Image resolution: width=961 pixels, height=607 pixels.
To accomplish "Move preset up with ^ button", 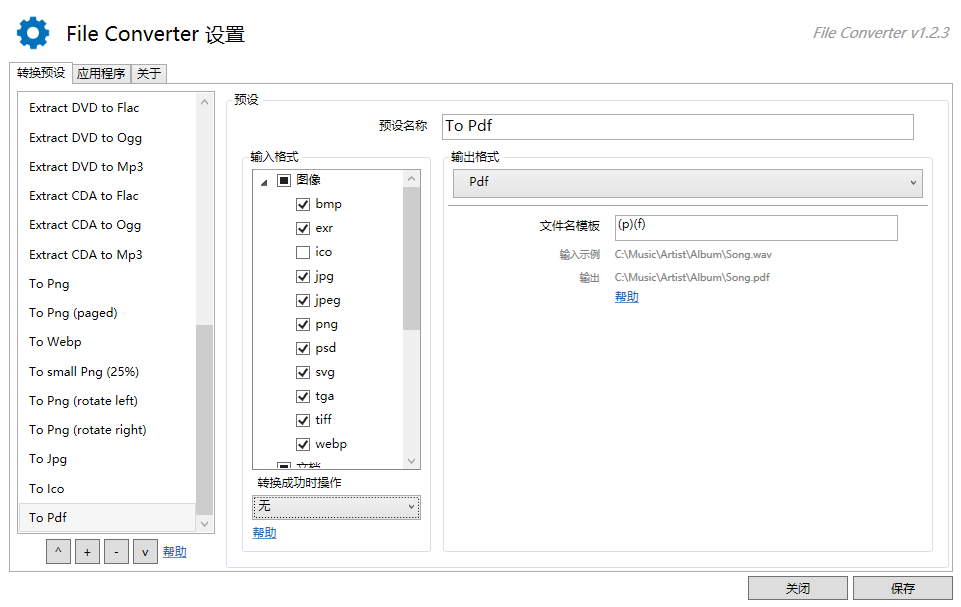I will click(58, 551).
